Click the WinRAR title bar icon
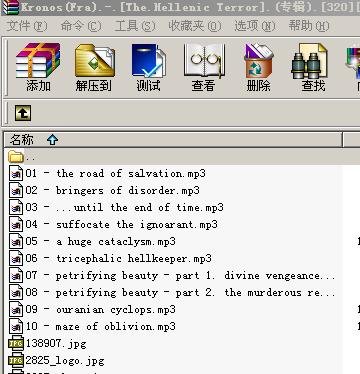The width and height of the screenshot is (360, 374). (x=10, y=7)
